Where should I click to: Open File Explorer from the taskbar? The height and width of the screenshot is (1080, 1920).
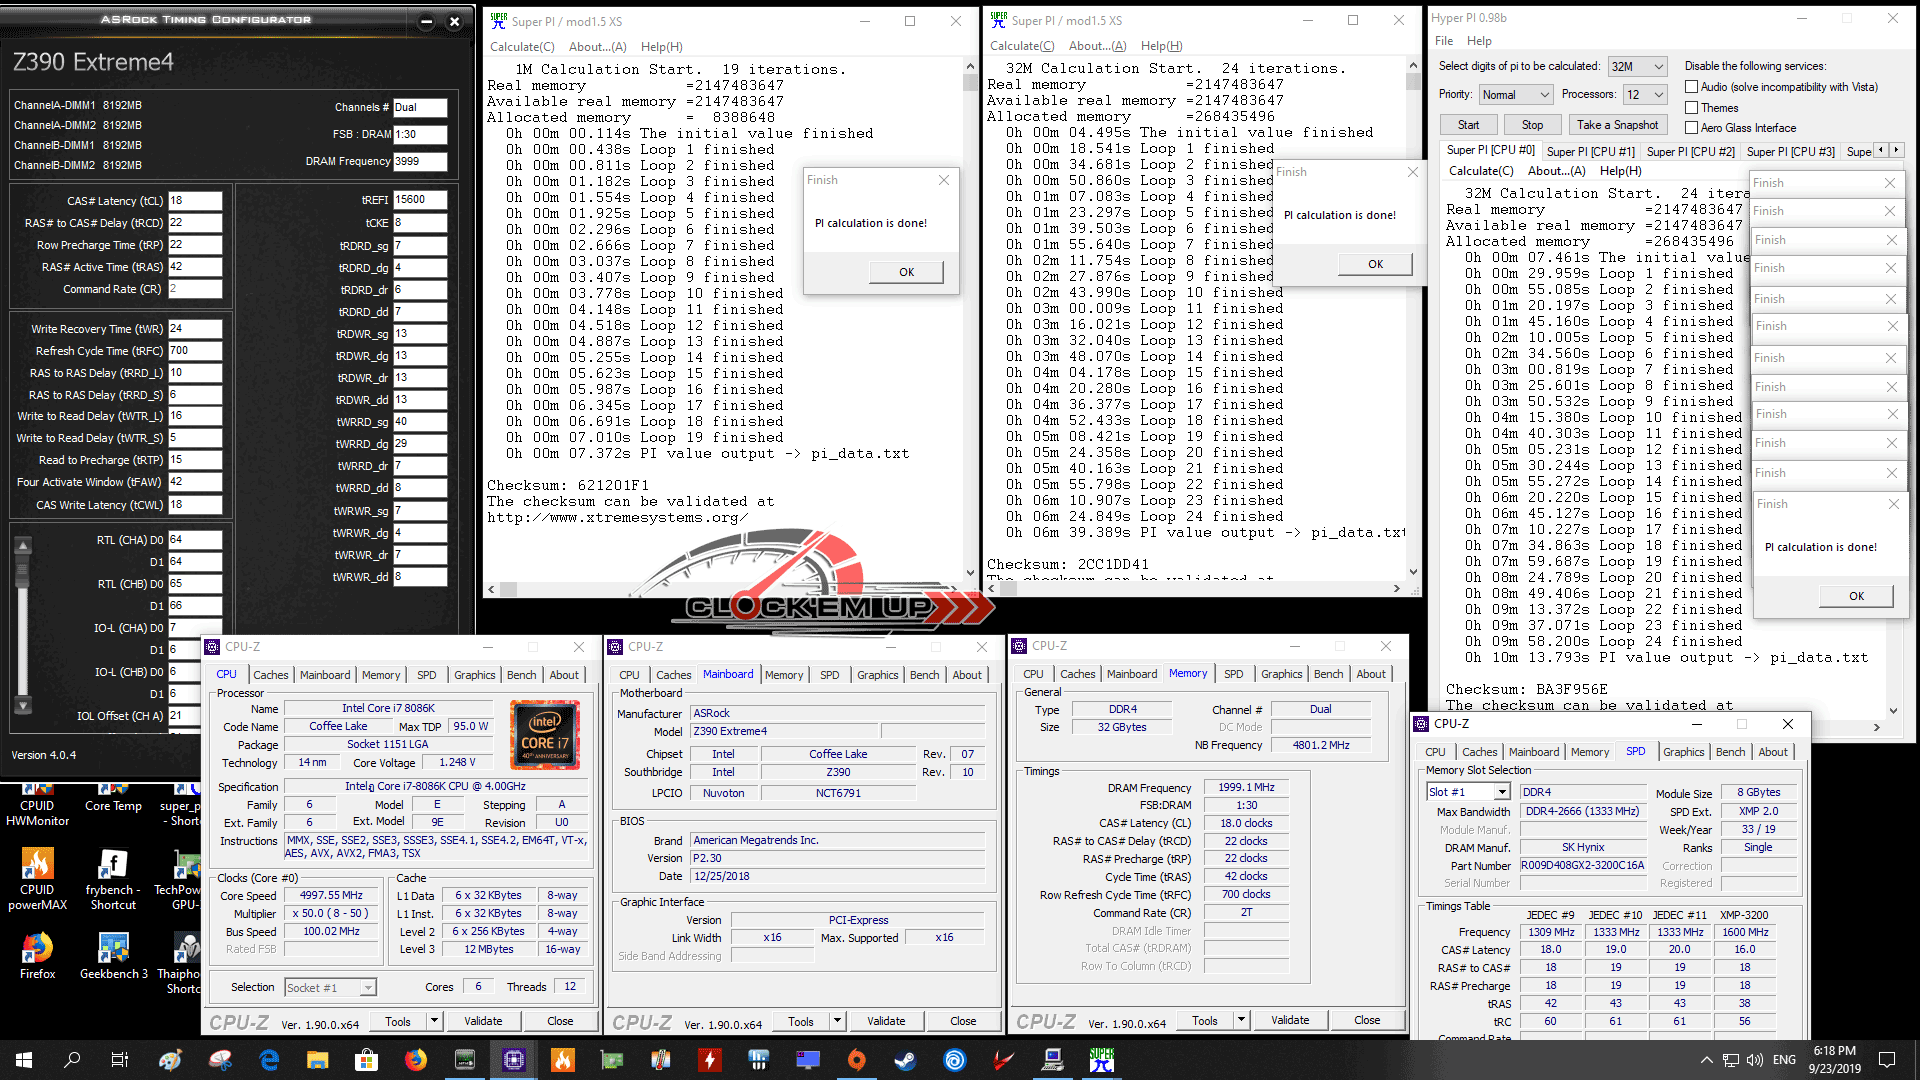coord(318,1059)
